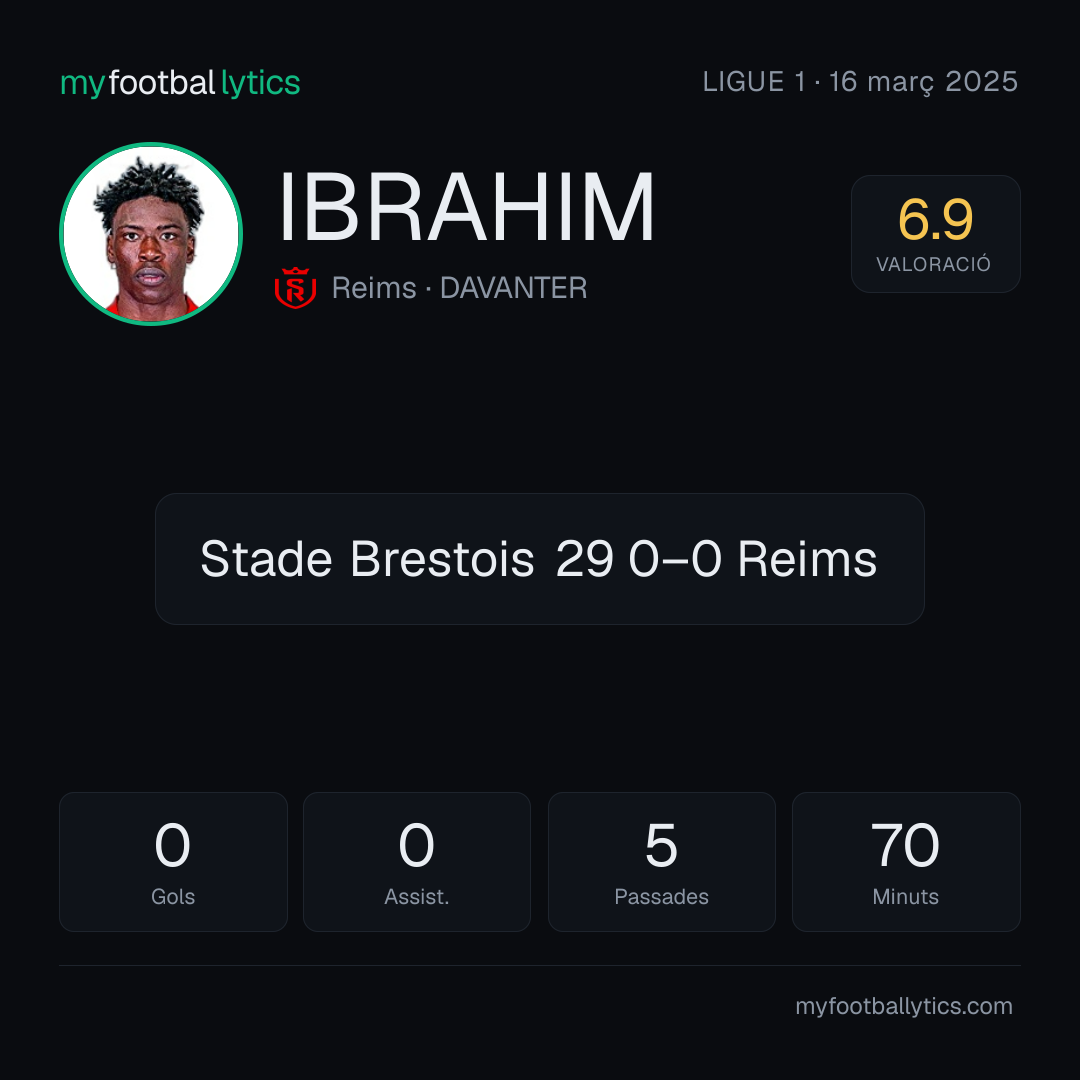Viewport: 1080px width, 1080px height.
Task: Click the Ligue 1 date label
Action: click(860, 82)
